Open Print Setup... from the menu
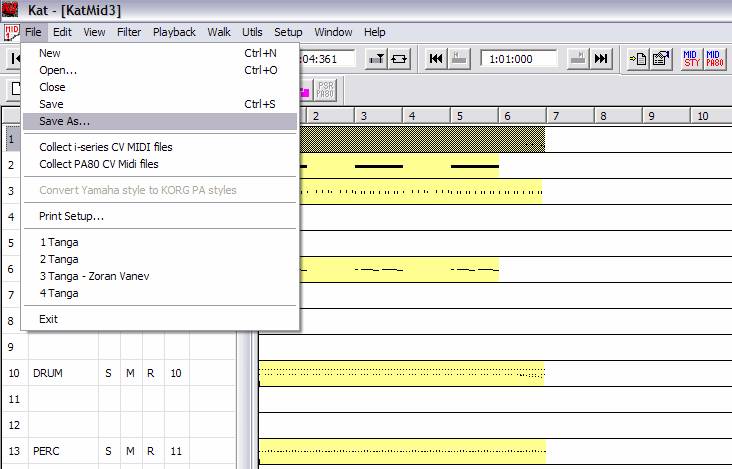The width and height of the screenshot is (732, 469). coord(160,216)
